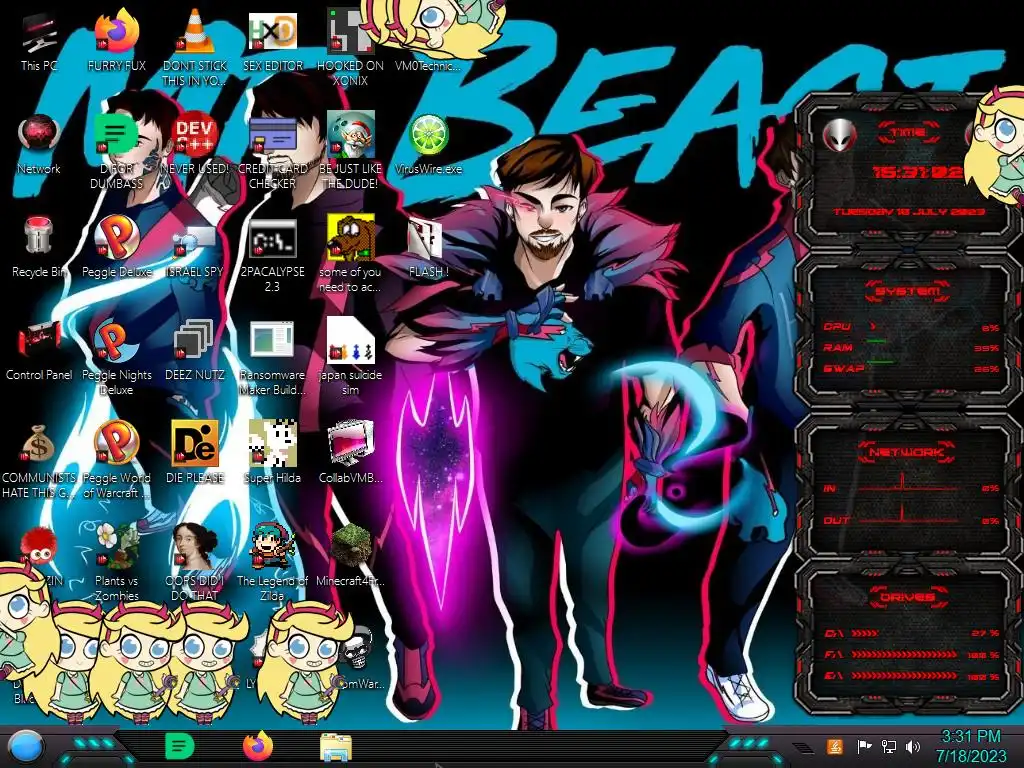Screen dimensions: 1024x768
Task: Click the C:\ drive usage bar
Action: coord(865,633)
